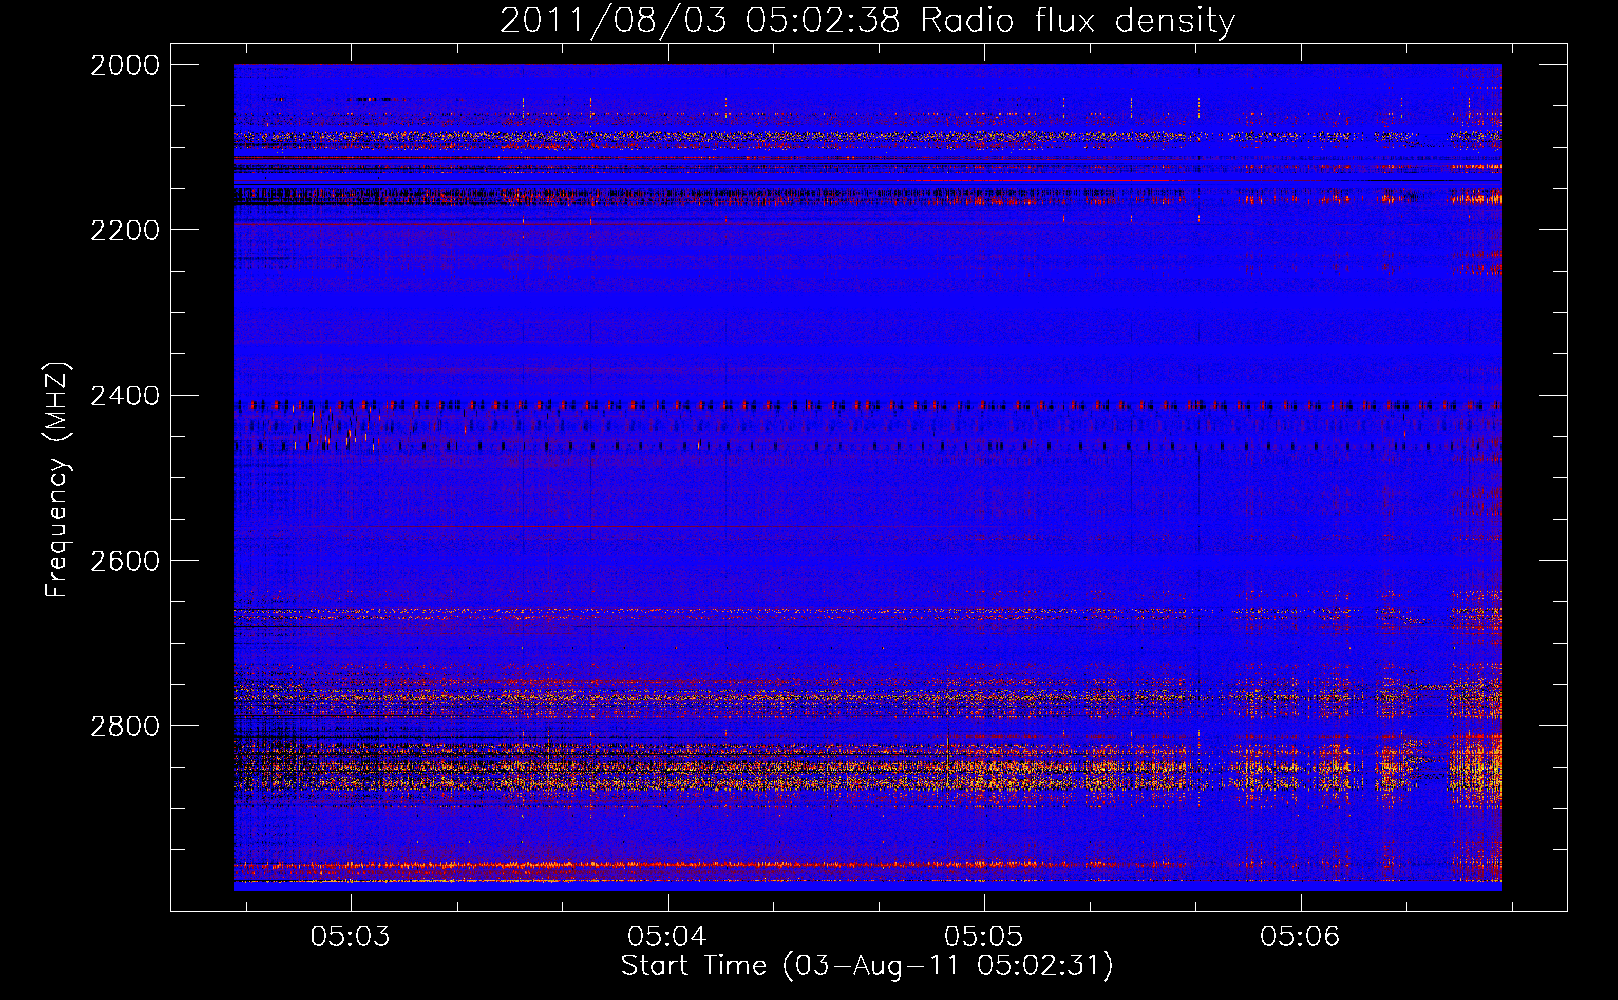Click the 05:06 time tick label
1618x1000 pixels.
pos(1300,937)
